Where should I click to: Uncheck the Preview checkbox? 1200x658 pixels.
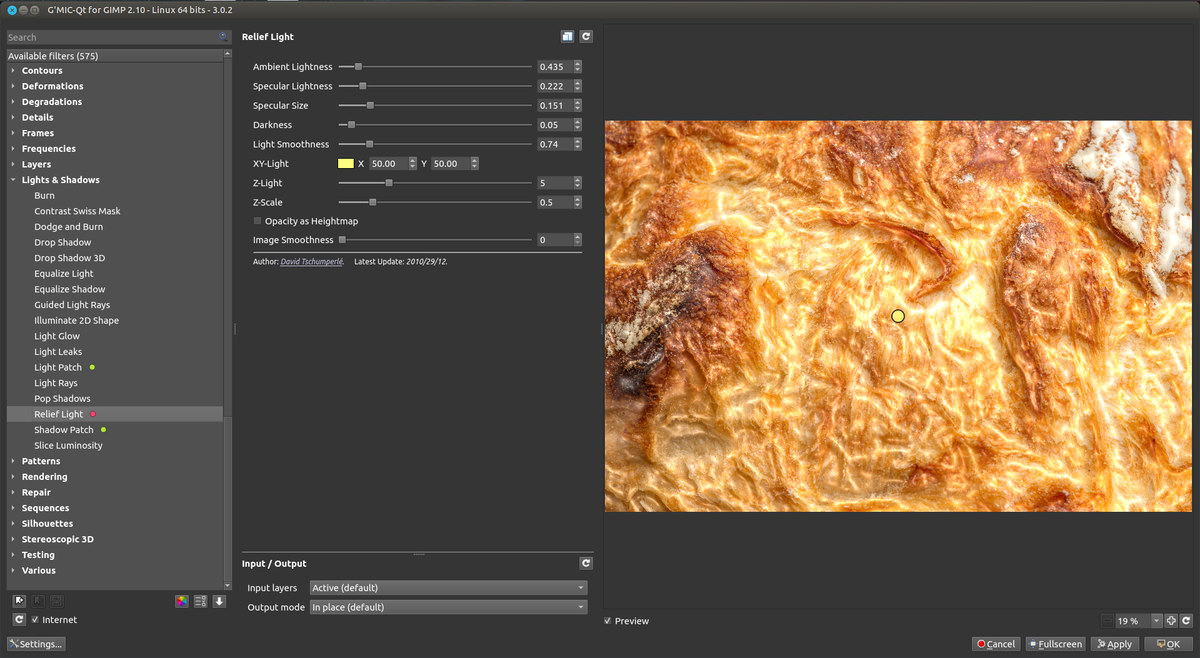tap(608, 621)
